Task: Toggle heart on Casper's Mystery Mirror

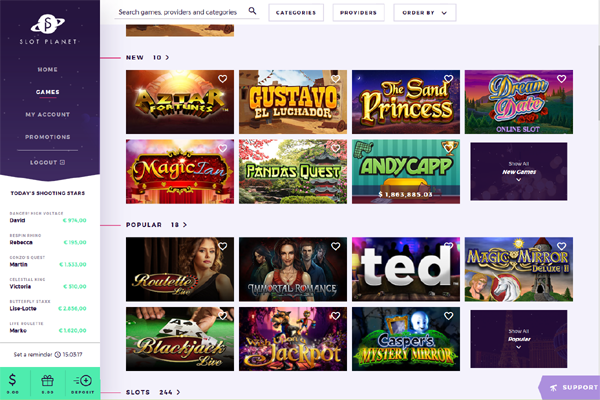Action: tap(448, 316)
